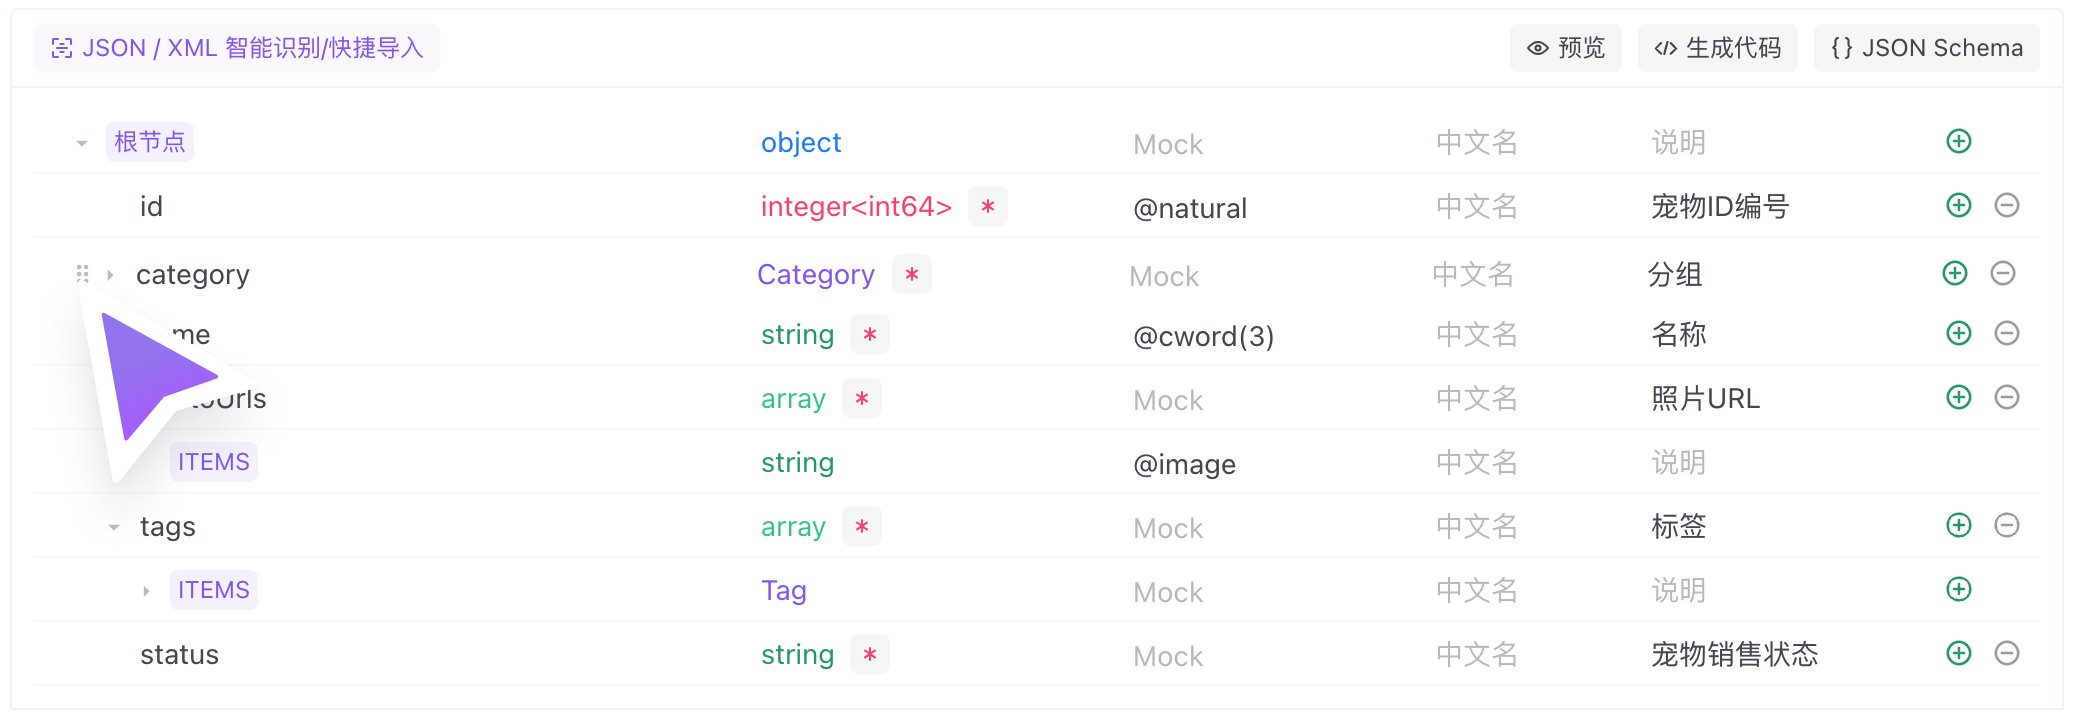This screenshot has height=722, width=2076.
Task: Open JSON / XML quick import
Action: (237, 48)
